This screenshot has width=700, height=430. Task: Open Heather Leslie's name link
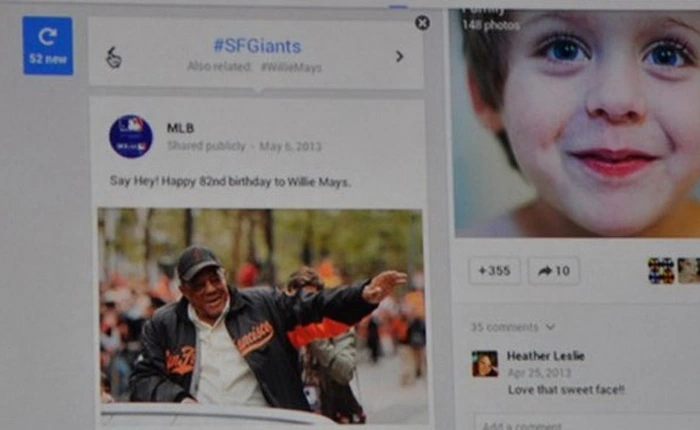point(546,356)
